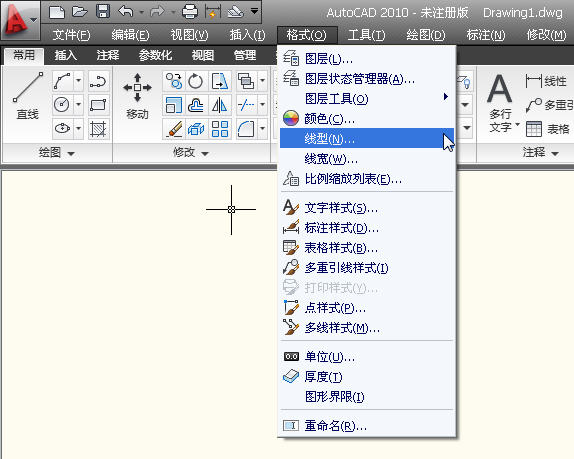Choose 颜色(C)... with color wheel icon
Image resolution: width=574 pixels, height=459 pixels.
coord(367,118)
